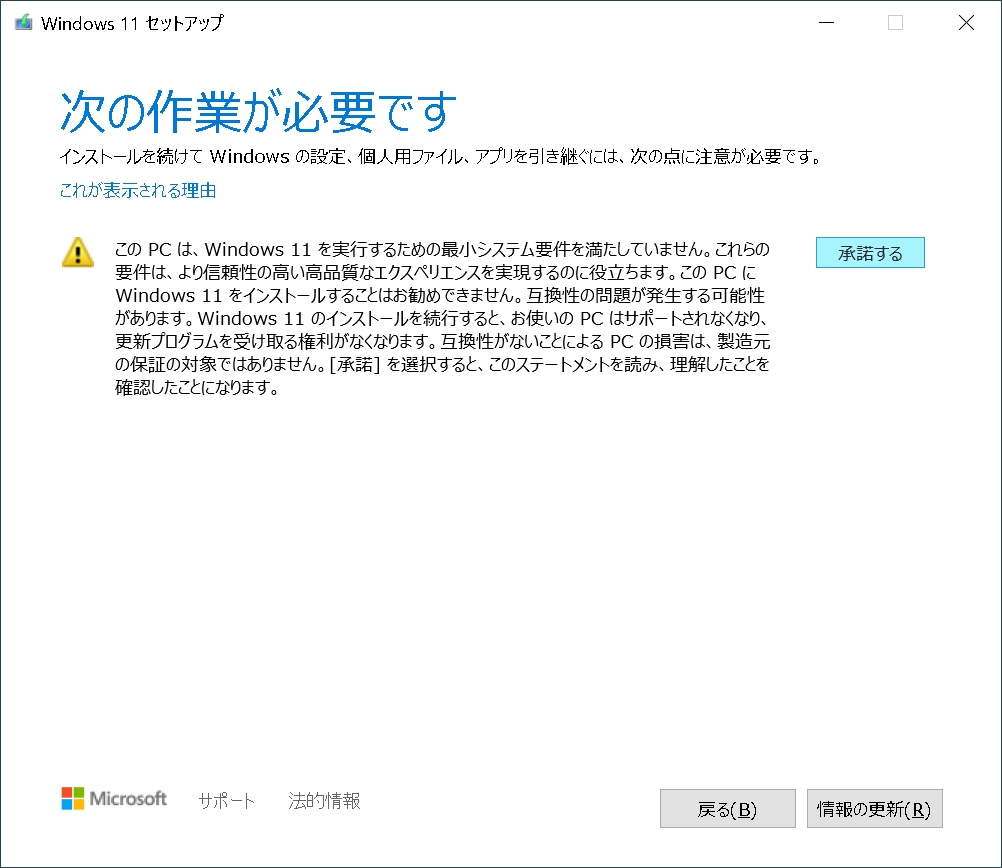
Task: Click the Microsoft logo
Action: tap(114, 798)
